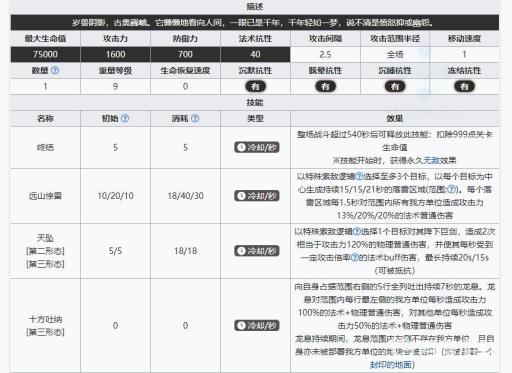Select the 75000 max HP value

coord(45,54)
